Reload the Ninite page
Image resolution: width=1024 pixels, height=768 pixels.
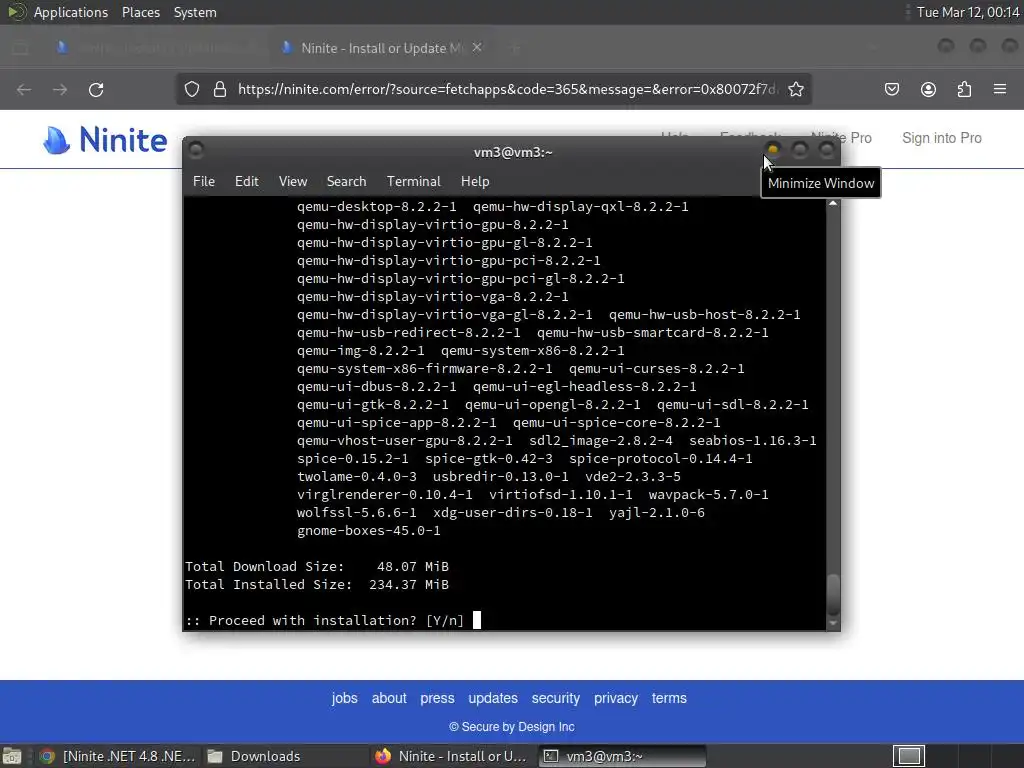point(96,89)
